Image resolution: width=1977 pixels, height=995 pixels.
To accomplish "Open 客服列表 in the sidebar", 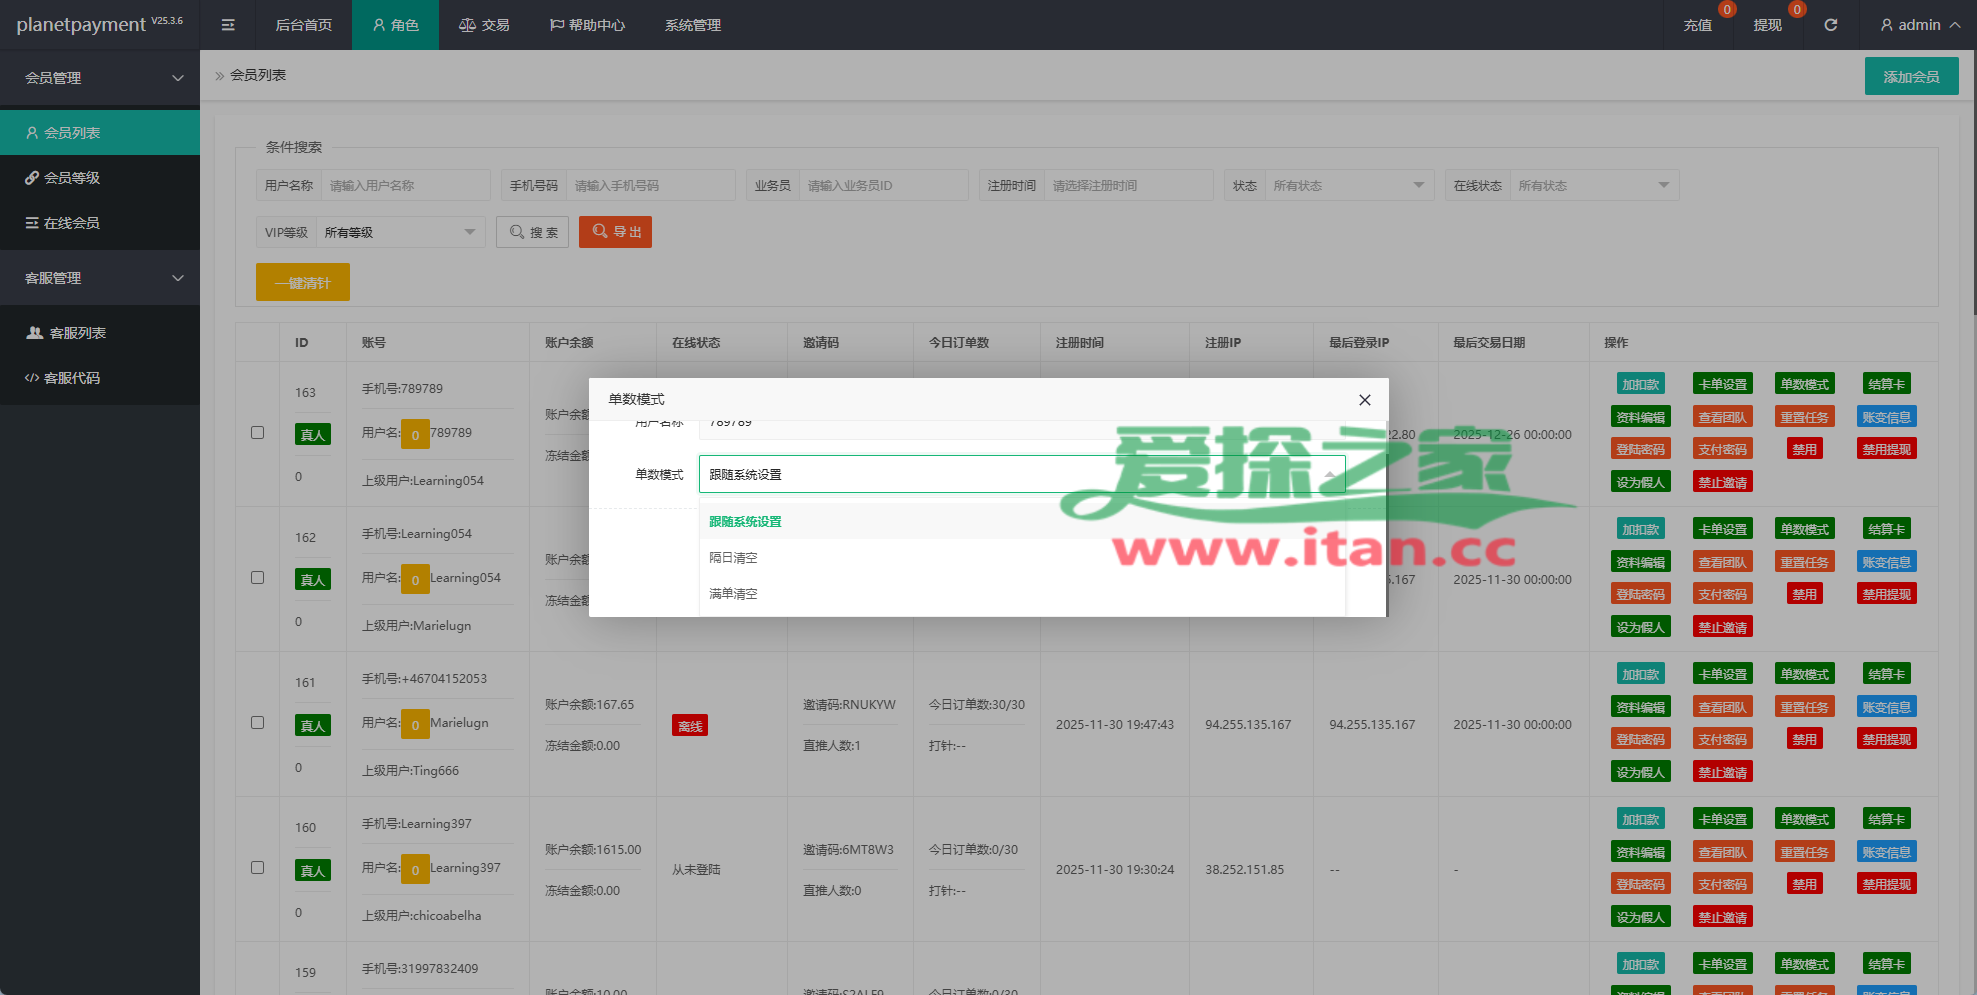I will (77, 333).
